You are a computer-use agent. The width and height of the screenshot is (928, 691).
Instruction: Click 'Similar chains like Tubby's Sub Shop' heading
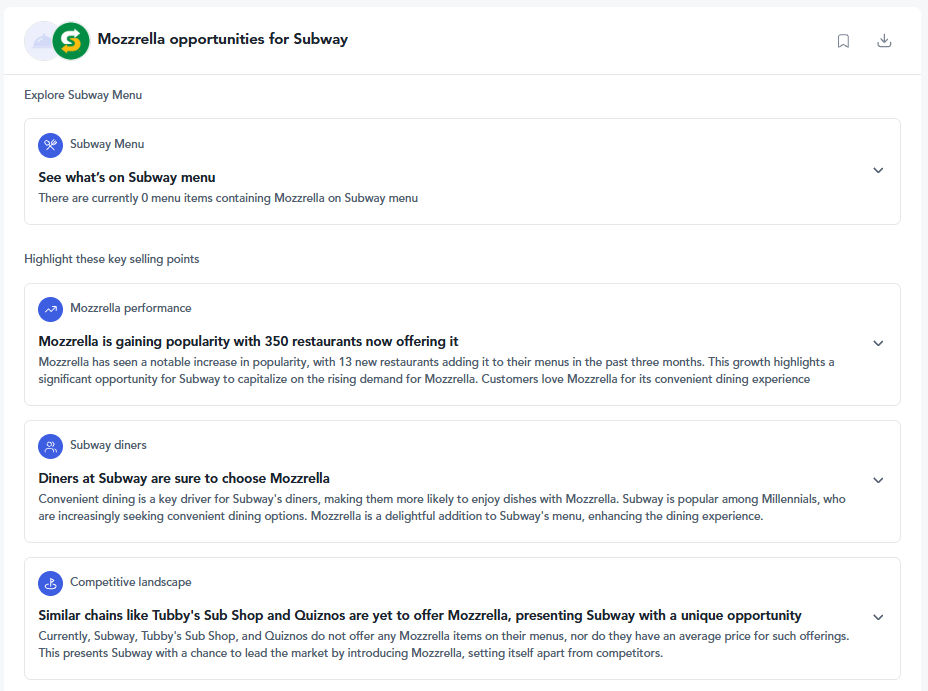(420, 615)
